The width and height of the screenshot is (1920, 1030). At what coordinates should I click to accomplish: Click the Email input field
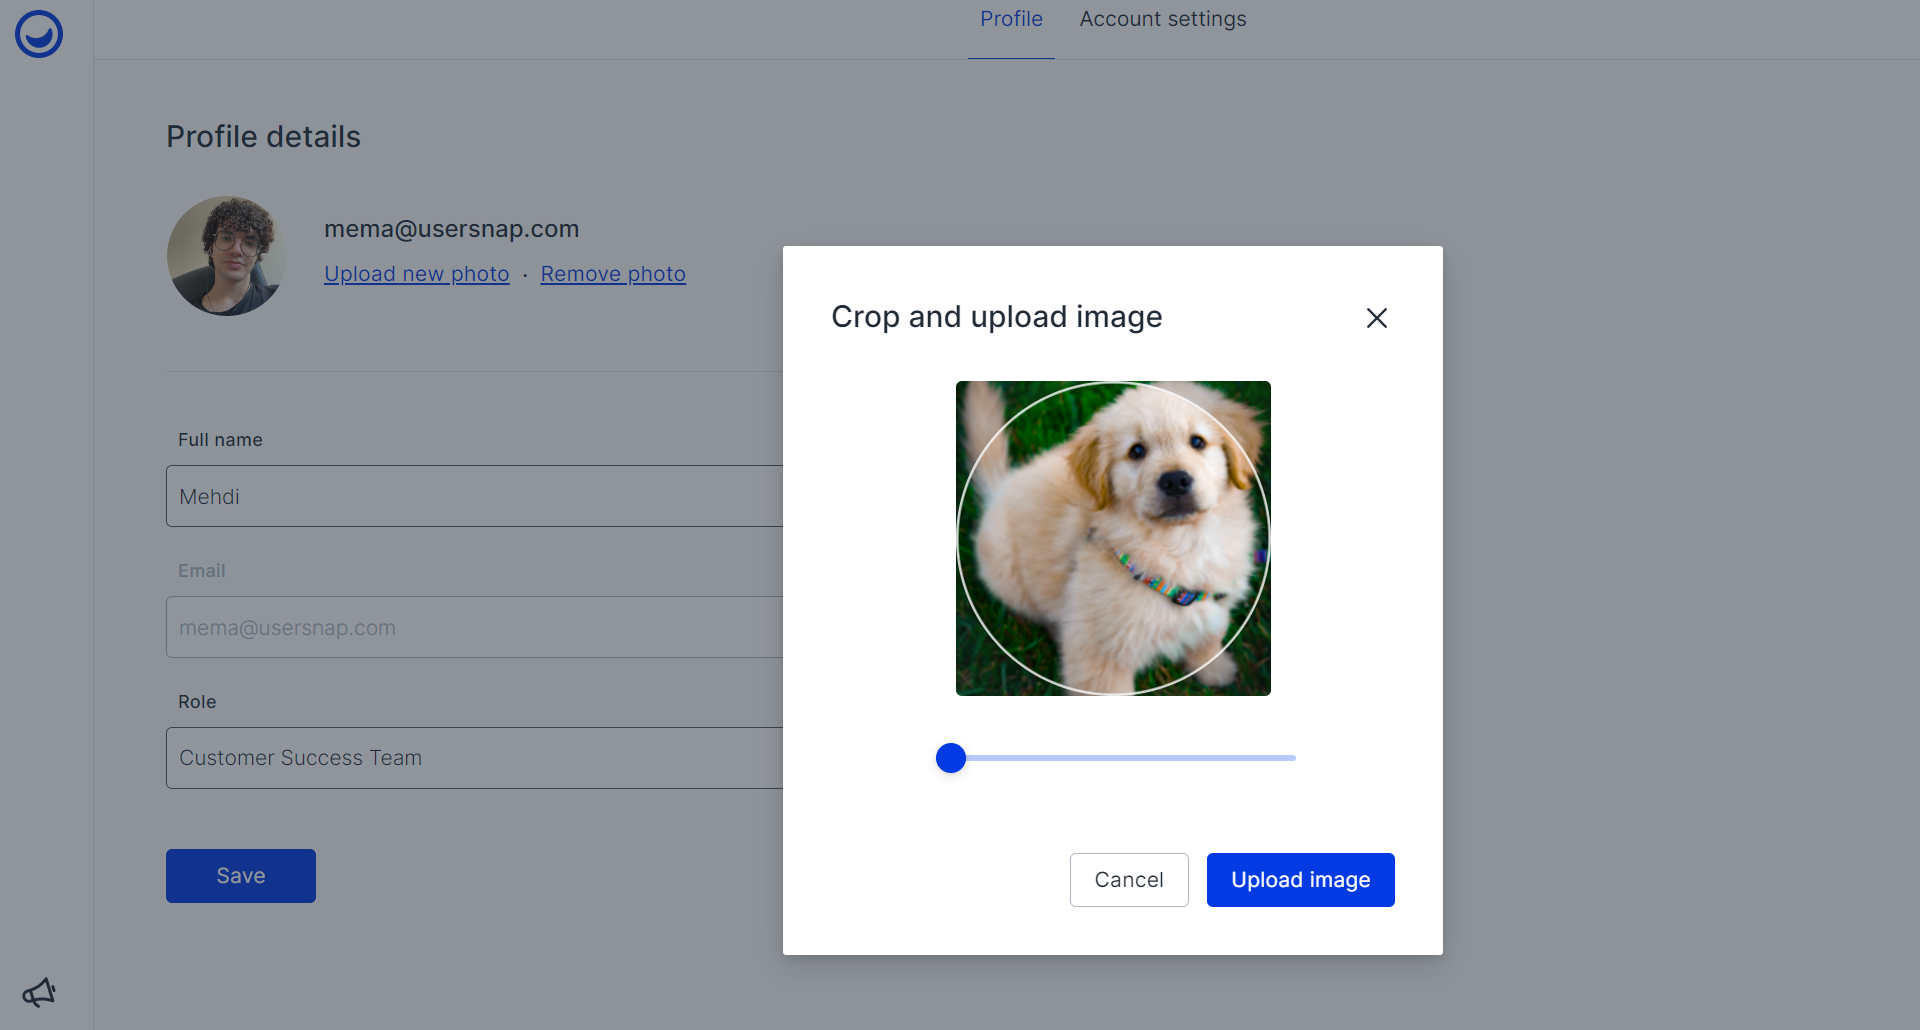point(475,627)
